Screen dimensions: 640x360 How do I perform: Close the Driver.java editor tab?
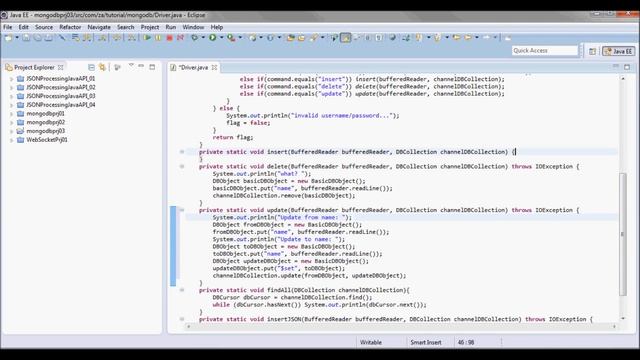[214, 67]
